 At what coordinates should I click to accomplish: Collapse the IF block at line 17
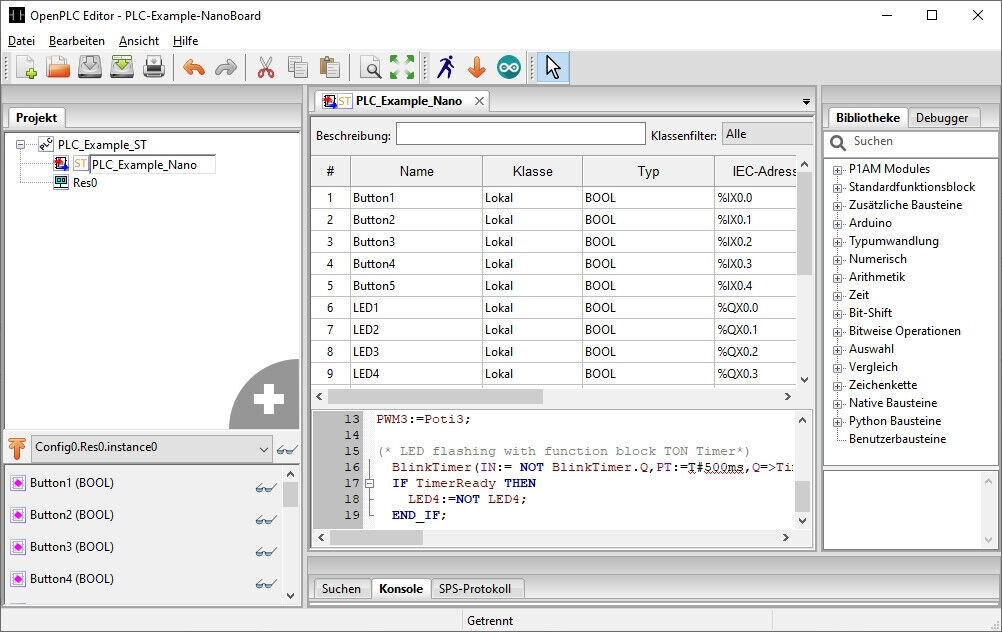(x=369, y=484)
